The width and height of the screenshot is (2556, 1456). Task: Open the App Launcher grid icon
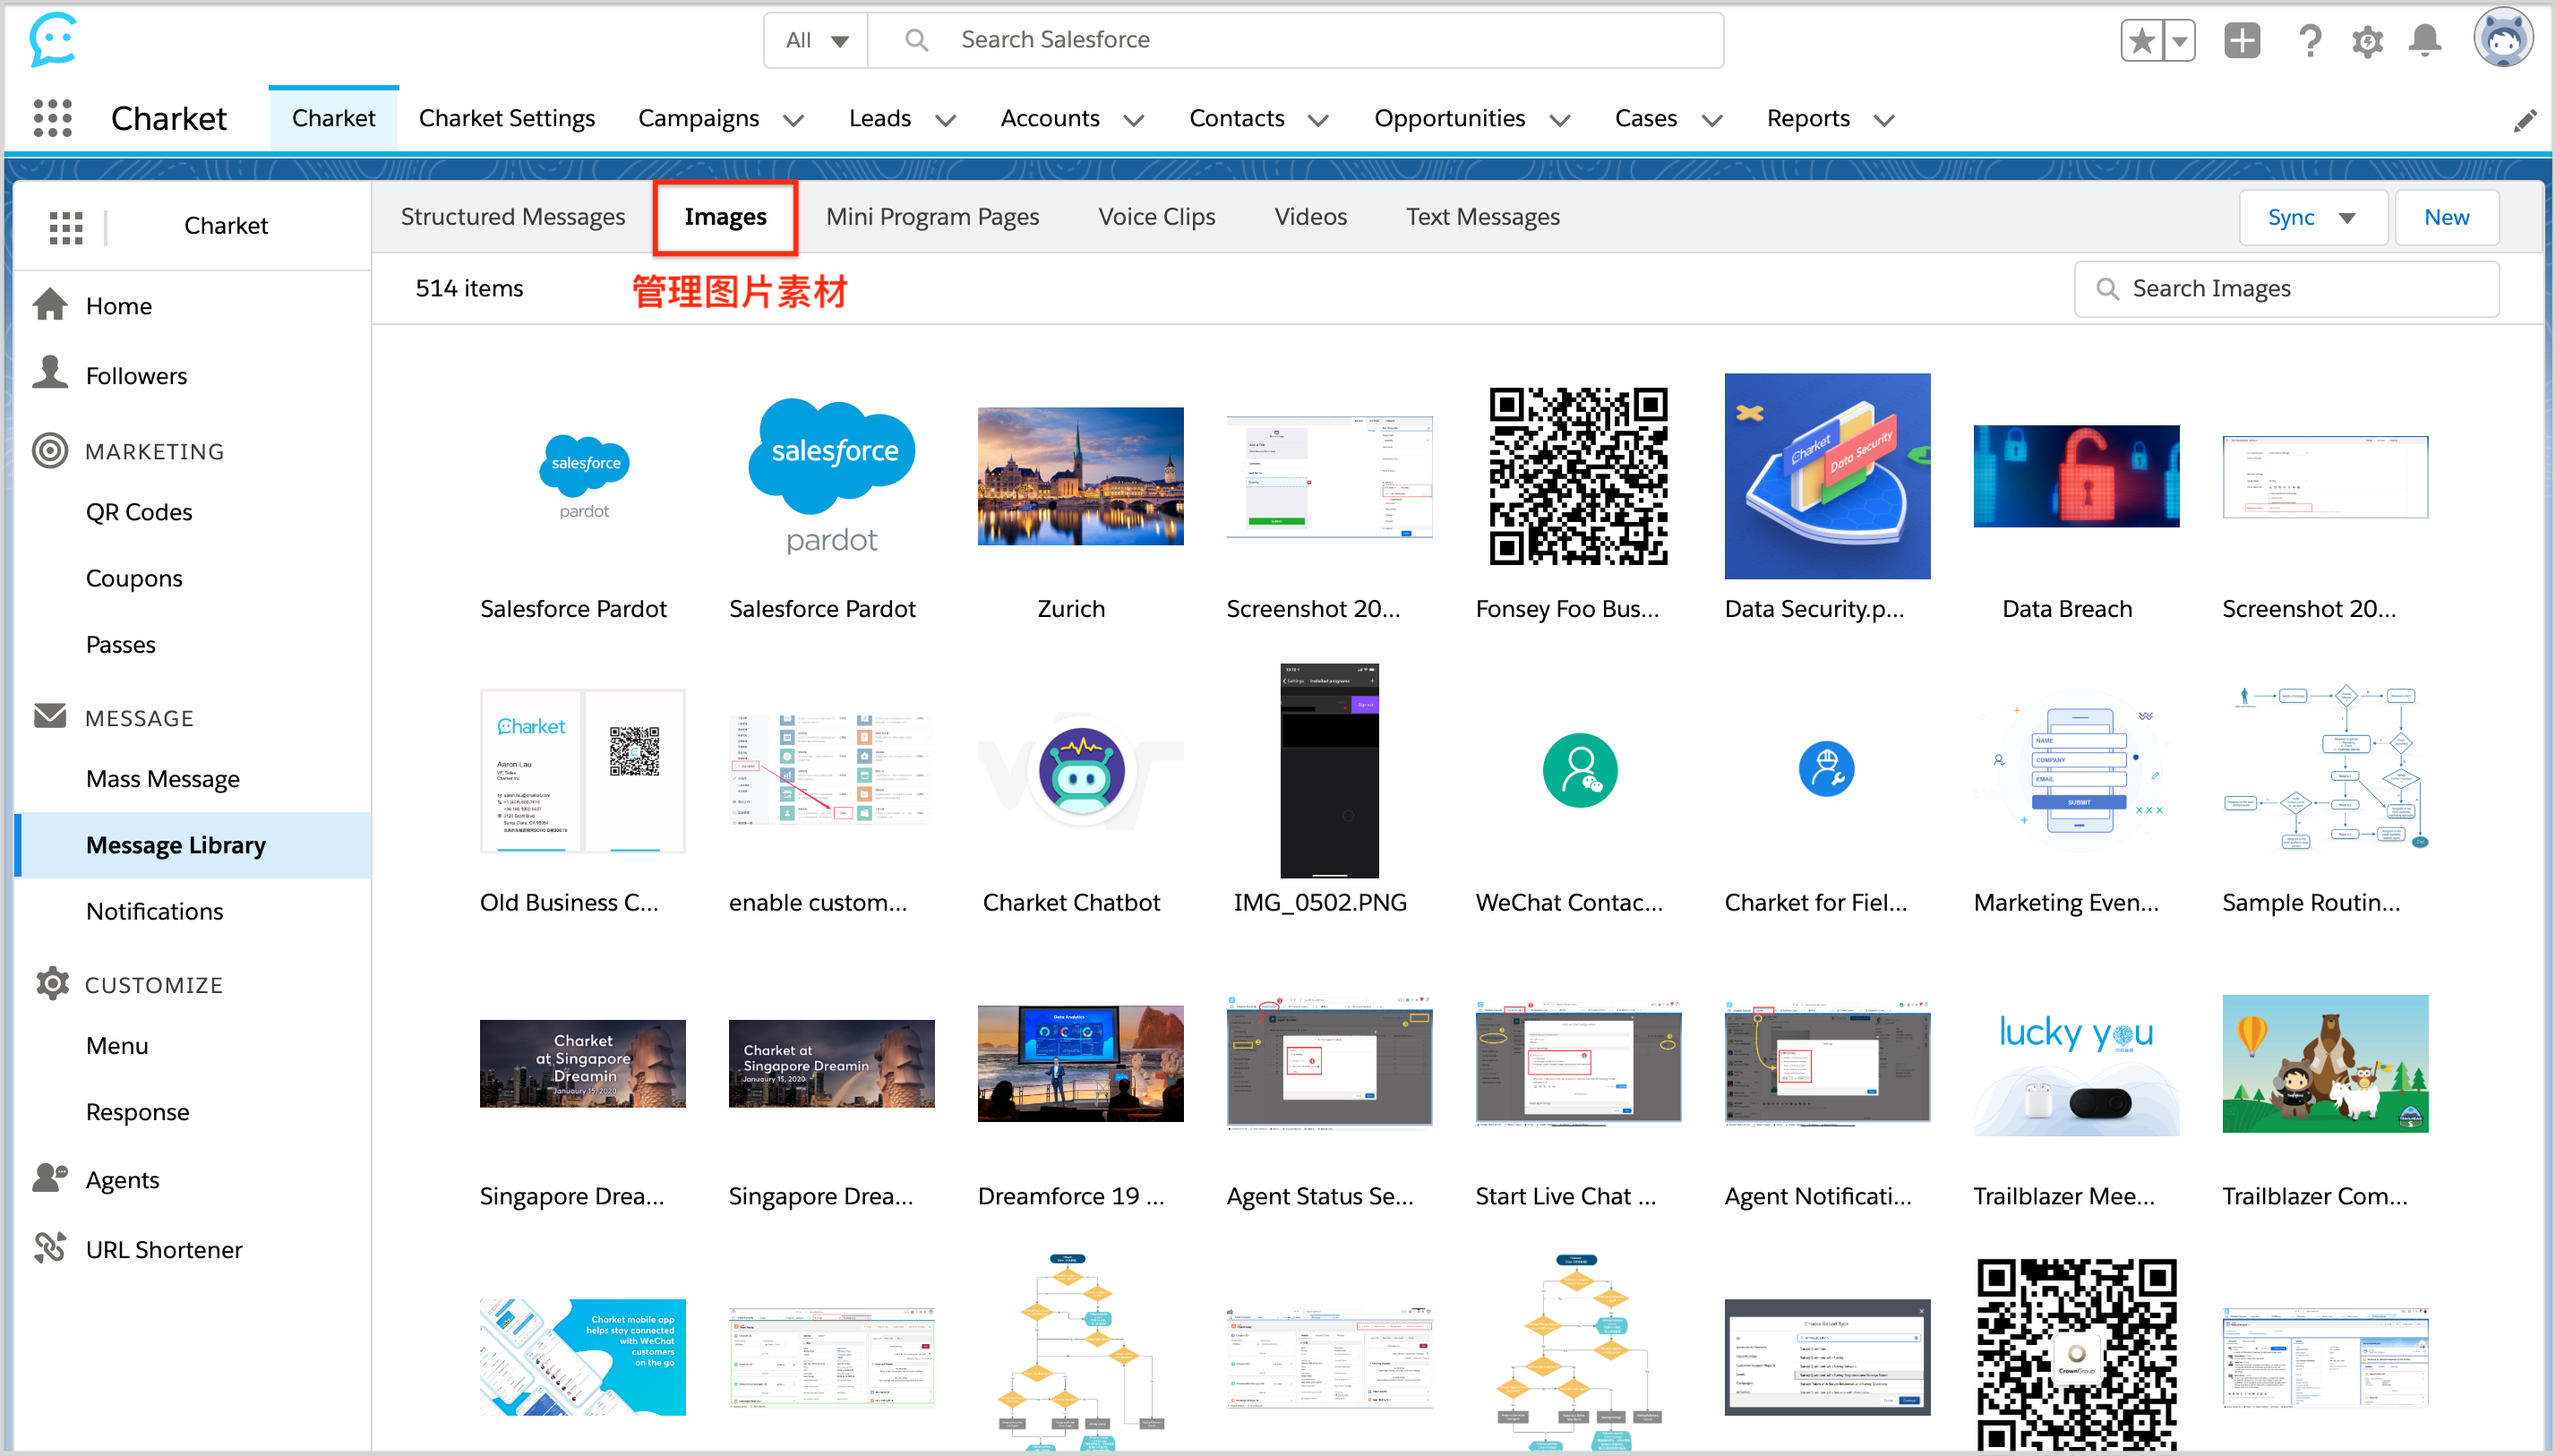53,118
